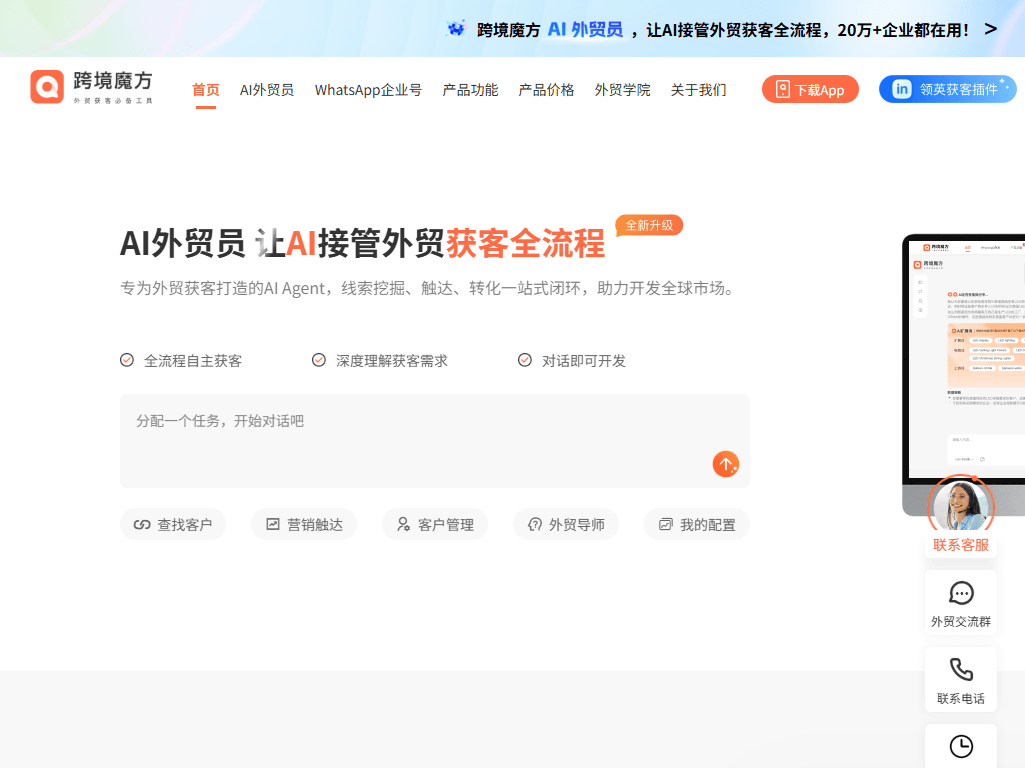Viewport: 1025px width, 768px height.
Task: Open the AI外贸员 menu item
Action: [267, 90]
